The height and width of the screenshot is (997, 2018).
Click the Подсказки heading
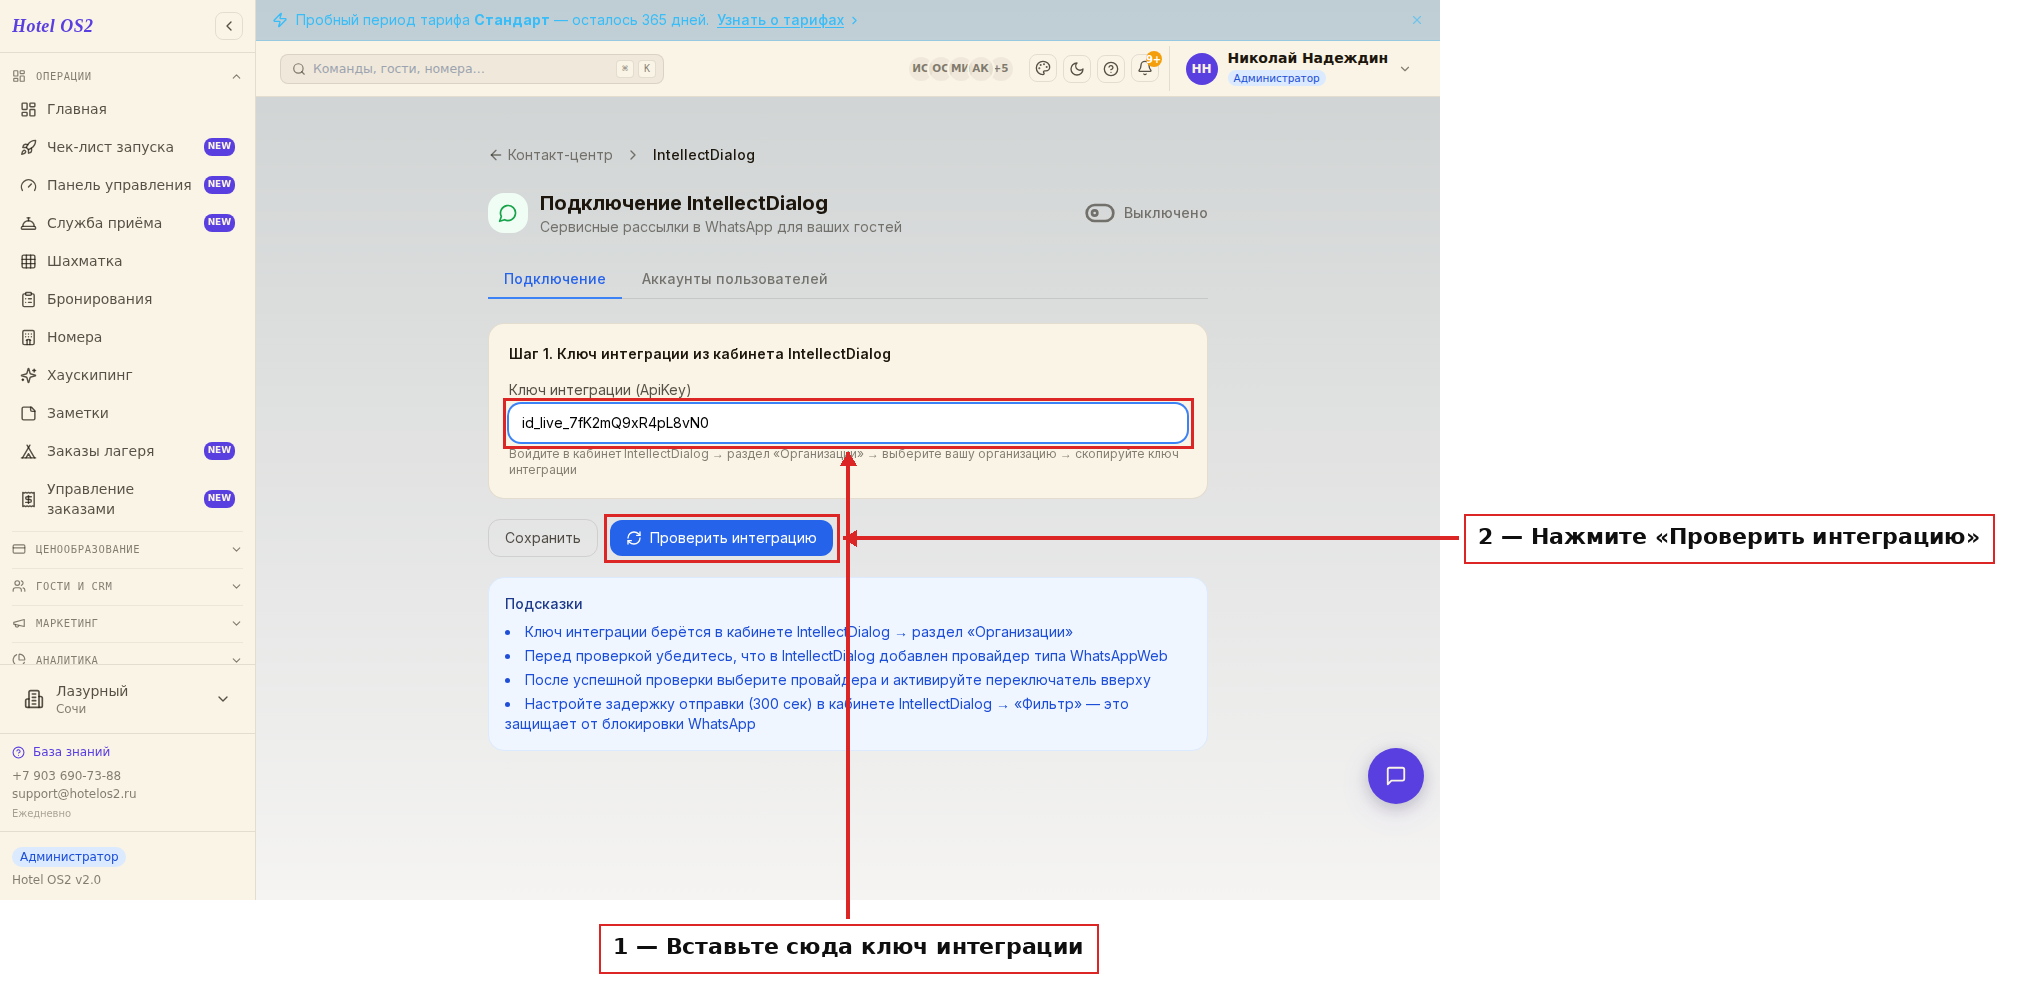click(543, 604)
